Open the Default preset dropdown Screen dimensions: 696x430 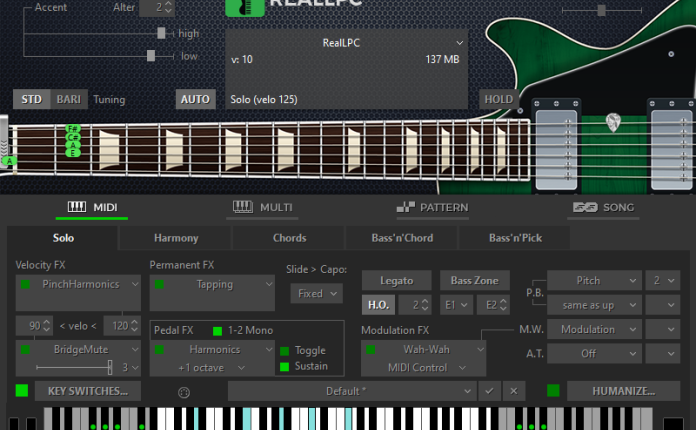(x=352, y=391)
